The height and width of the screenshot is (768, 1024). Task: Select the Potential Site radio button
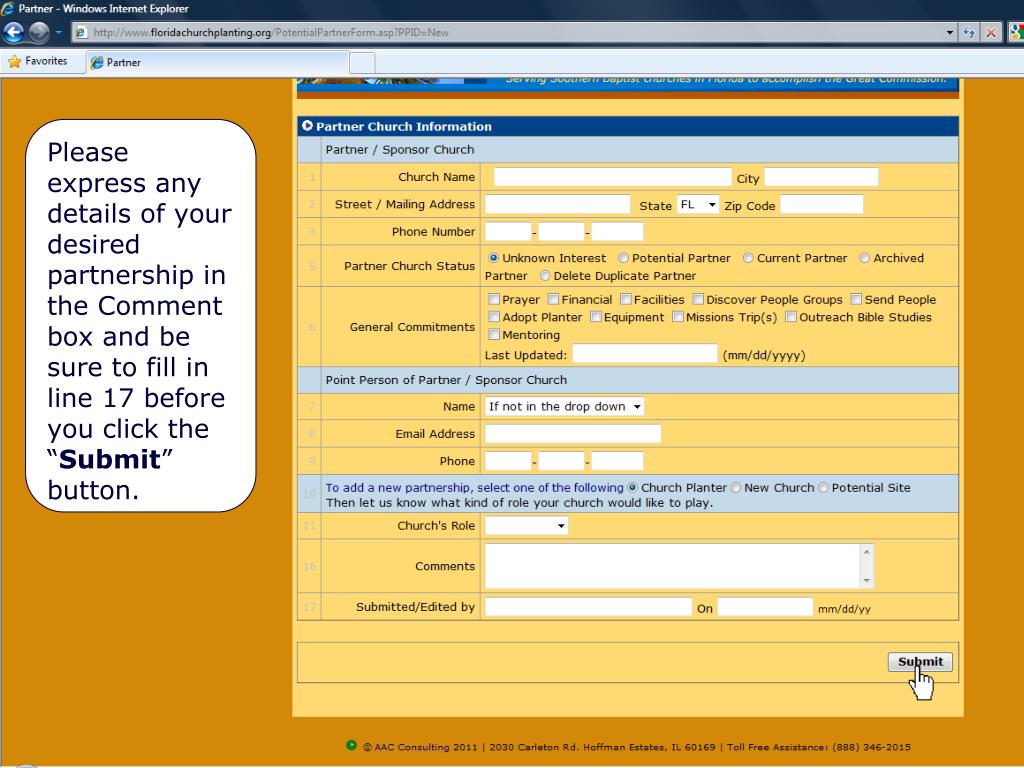pyautogui.click(x=823, y=487)
